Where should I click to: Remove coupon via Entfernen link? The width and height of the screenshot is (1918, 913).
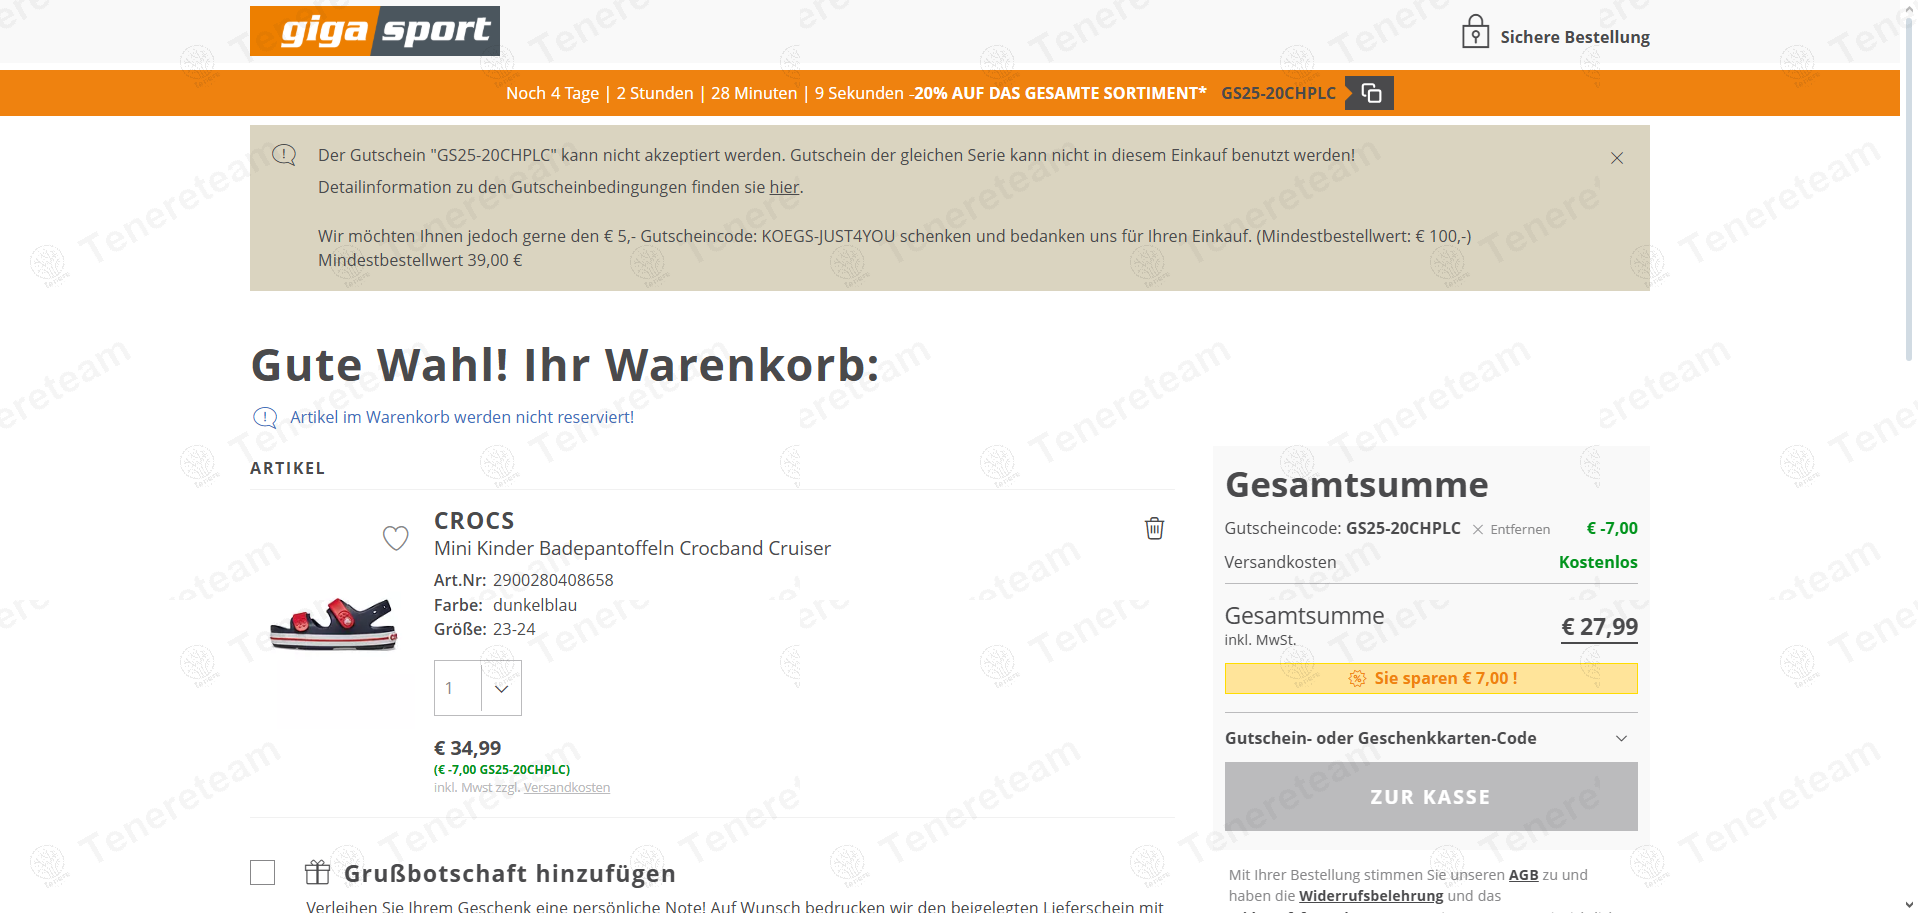pos(1511,529)
